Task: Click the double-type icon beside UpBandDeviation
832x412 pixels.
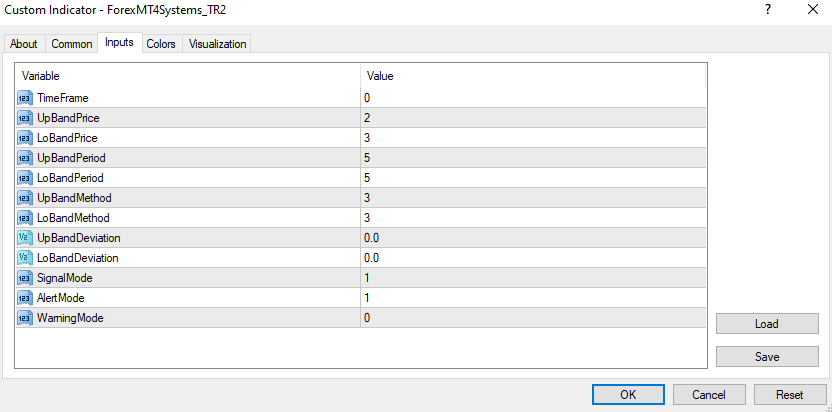Action: click(25, 238)
